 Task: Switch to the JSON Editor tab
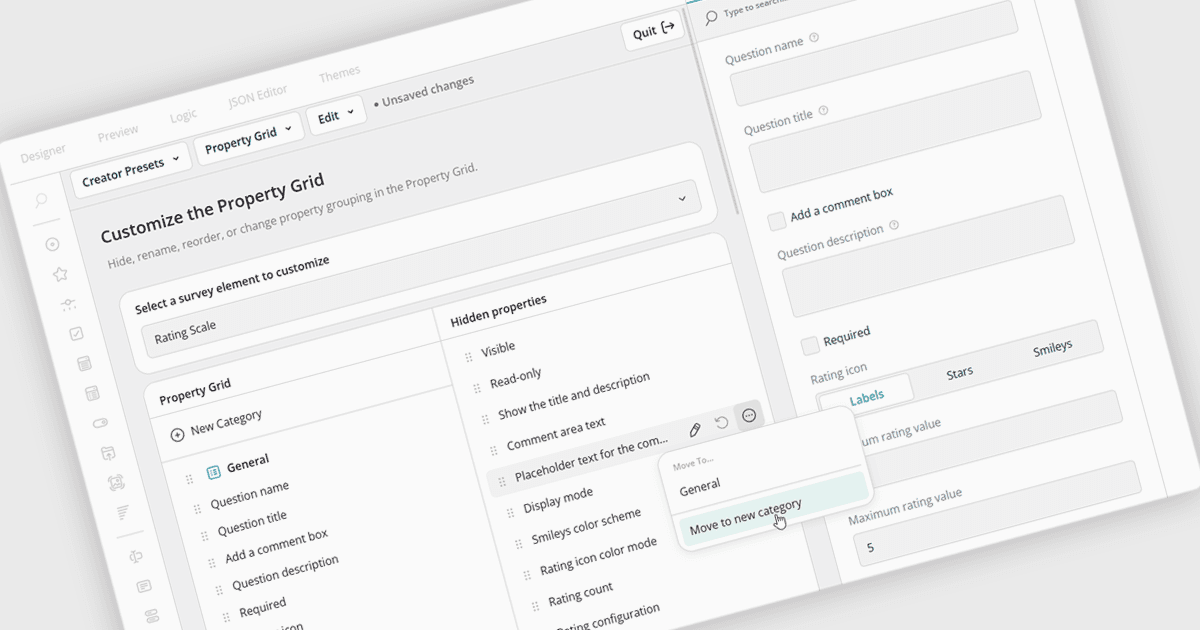(257, 97)
